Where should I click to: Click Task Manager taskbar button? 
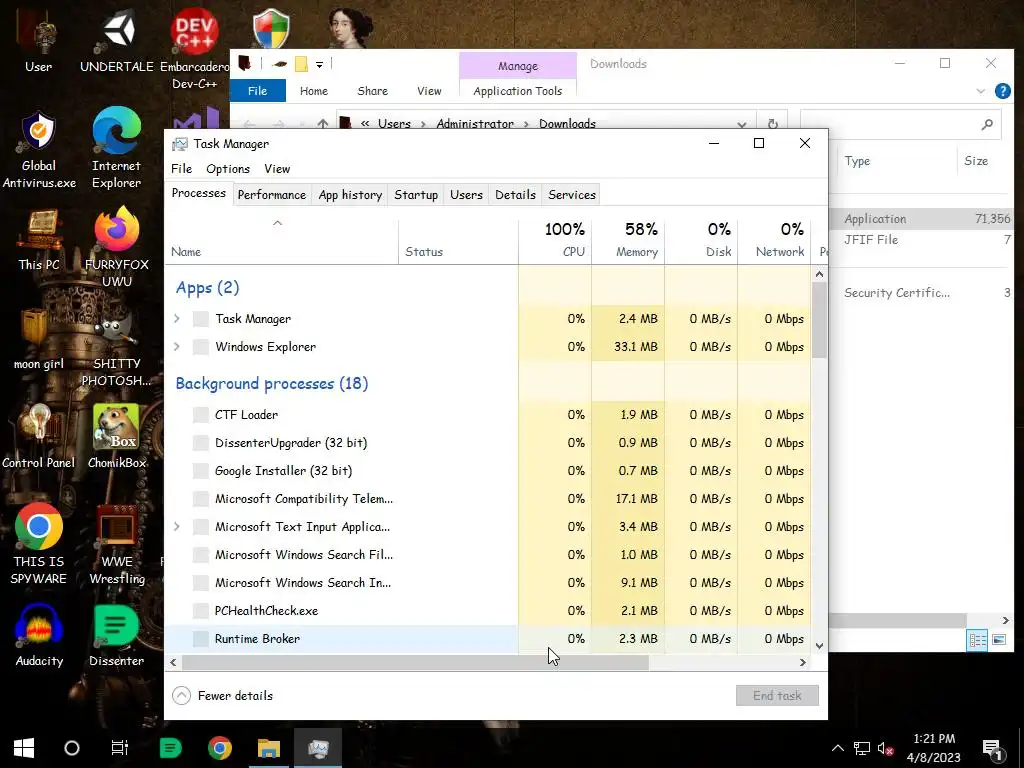pos(318,748)
